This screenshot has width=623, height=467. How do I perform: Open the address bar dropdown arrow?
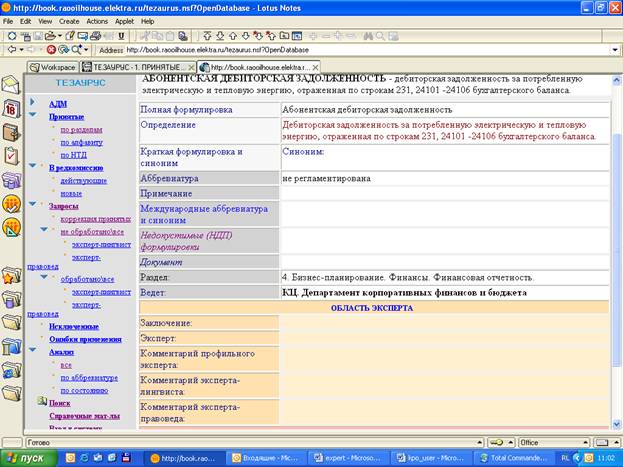tap(615, 50)
